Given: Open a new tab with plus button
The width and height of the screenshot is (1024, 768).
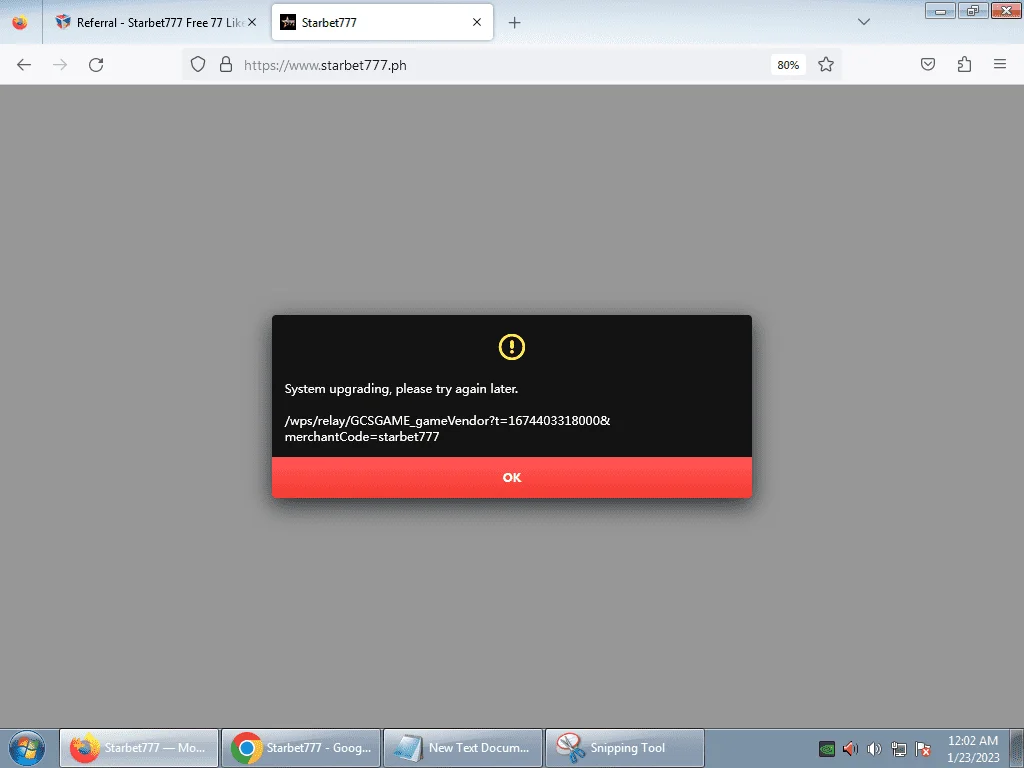Looking at the screenshot, I should 515,23.
